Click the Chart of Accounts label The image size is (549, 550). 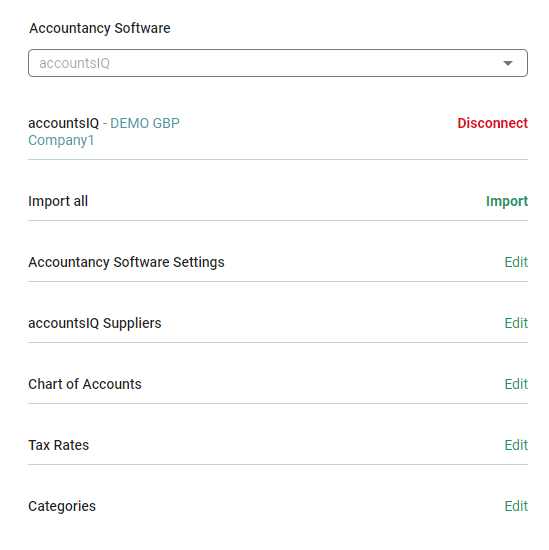(85, 384)
